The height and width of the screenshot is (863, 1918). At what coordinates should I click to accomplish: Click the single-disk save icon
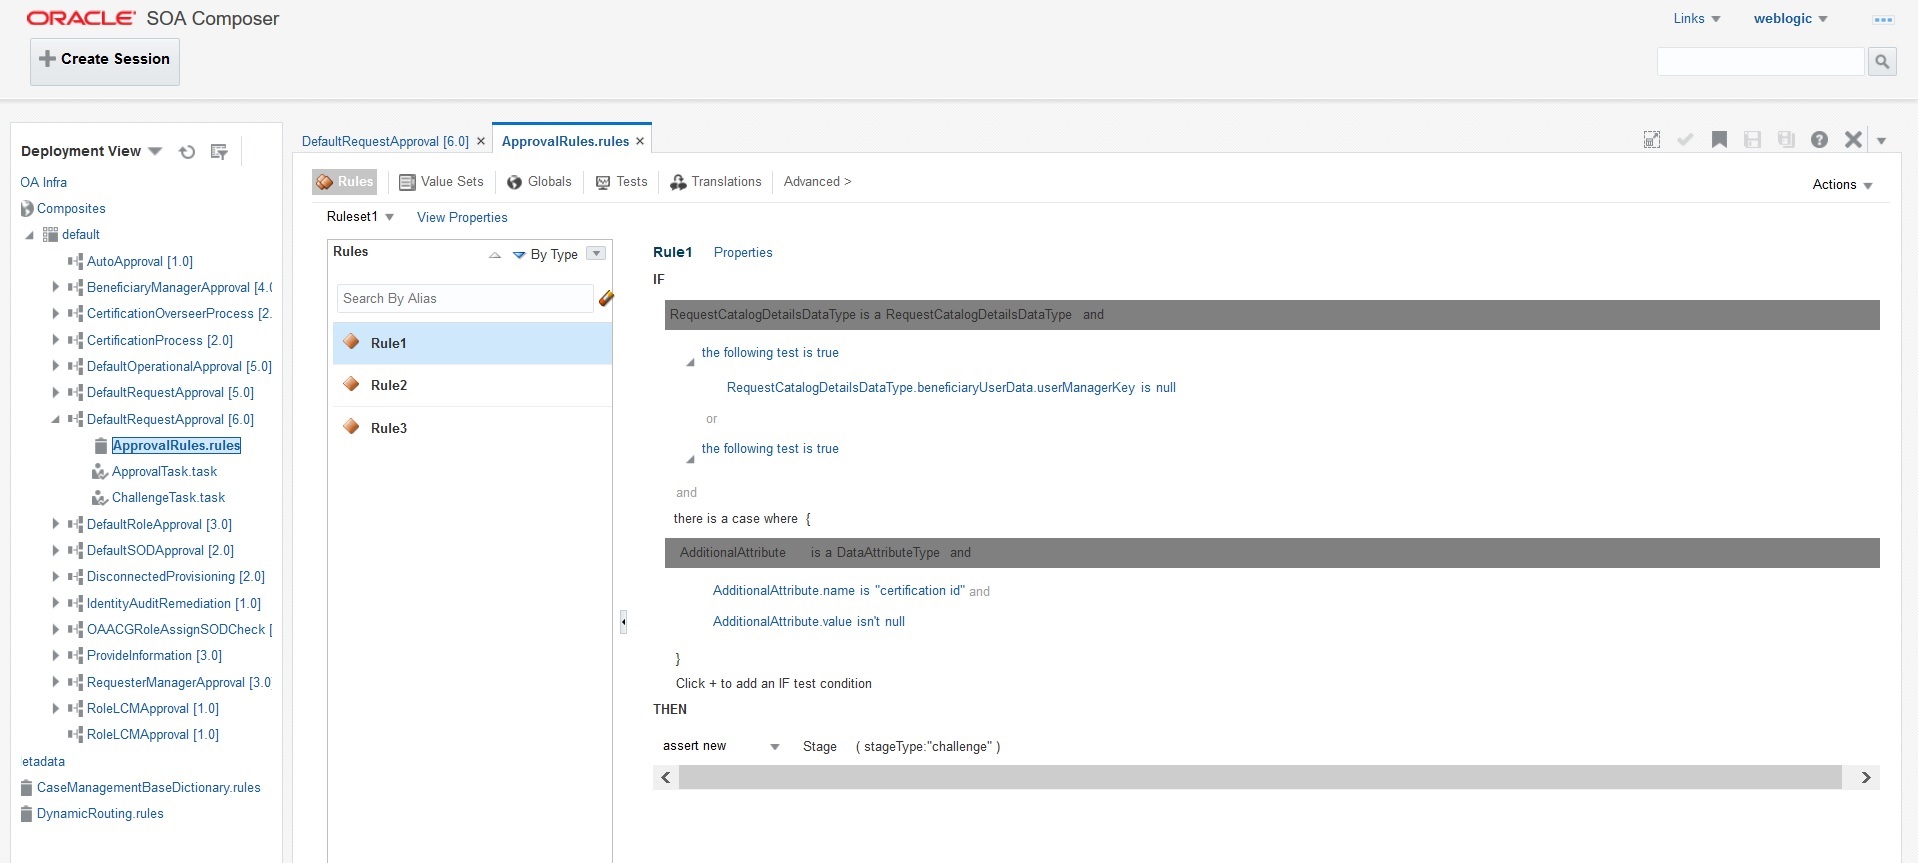click(1752, 140)
